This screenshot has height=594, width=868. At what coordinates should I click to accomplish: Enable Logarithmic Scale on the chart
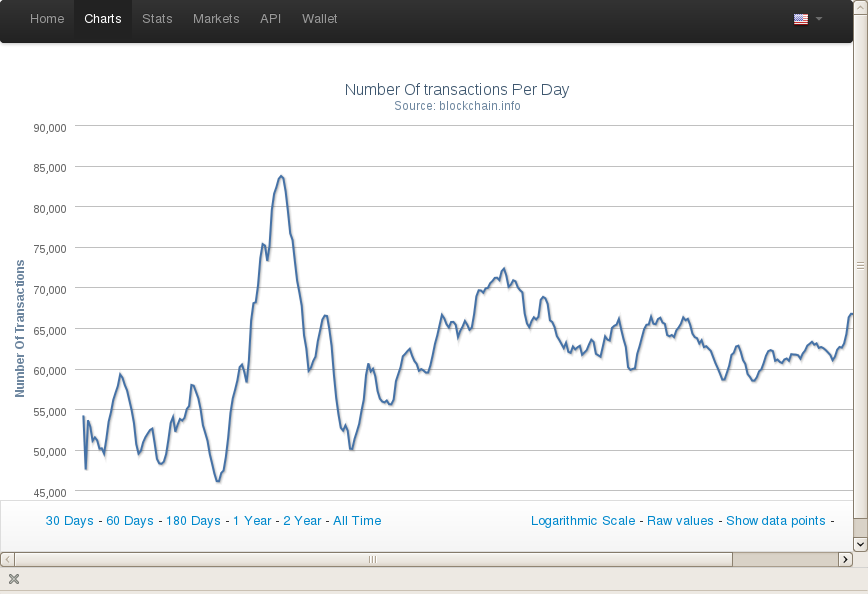pos(583,521)
